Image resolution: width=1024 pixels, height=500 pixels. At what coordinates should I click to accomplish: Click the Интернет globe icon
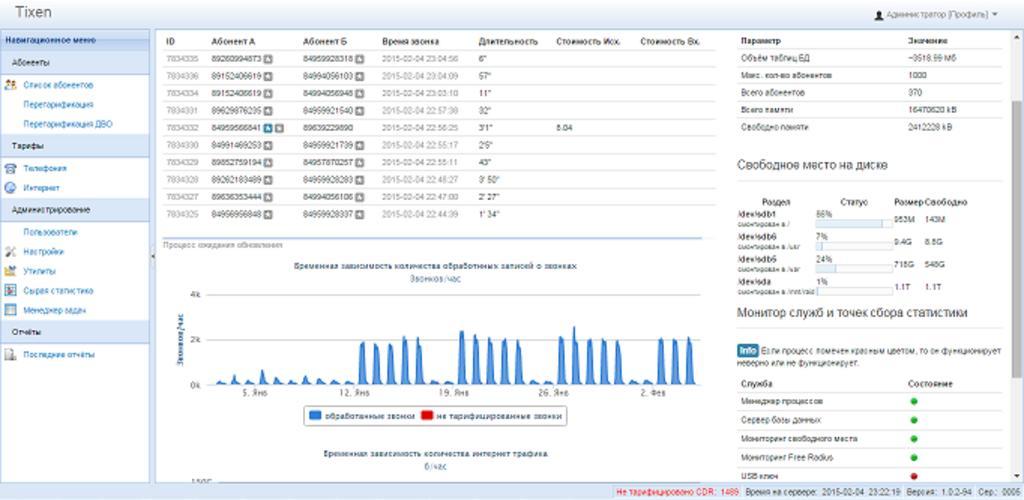click(11, 187)
